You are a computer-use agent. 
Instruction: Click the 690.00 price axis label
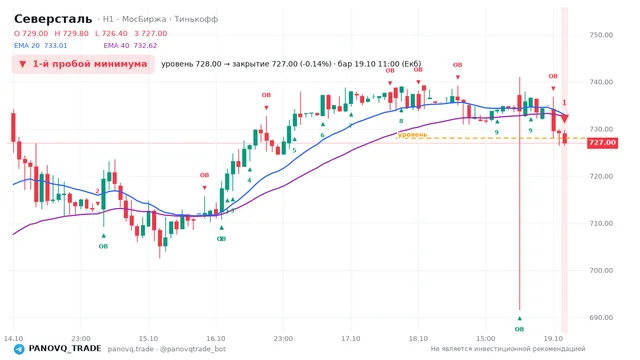601,318
